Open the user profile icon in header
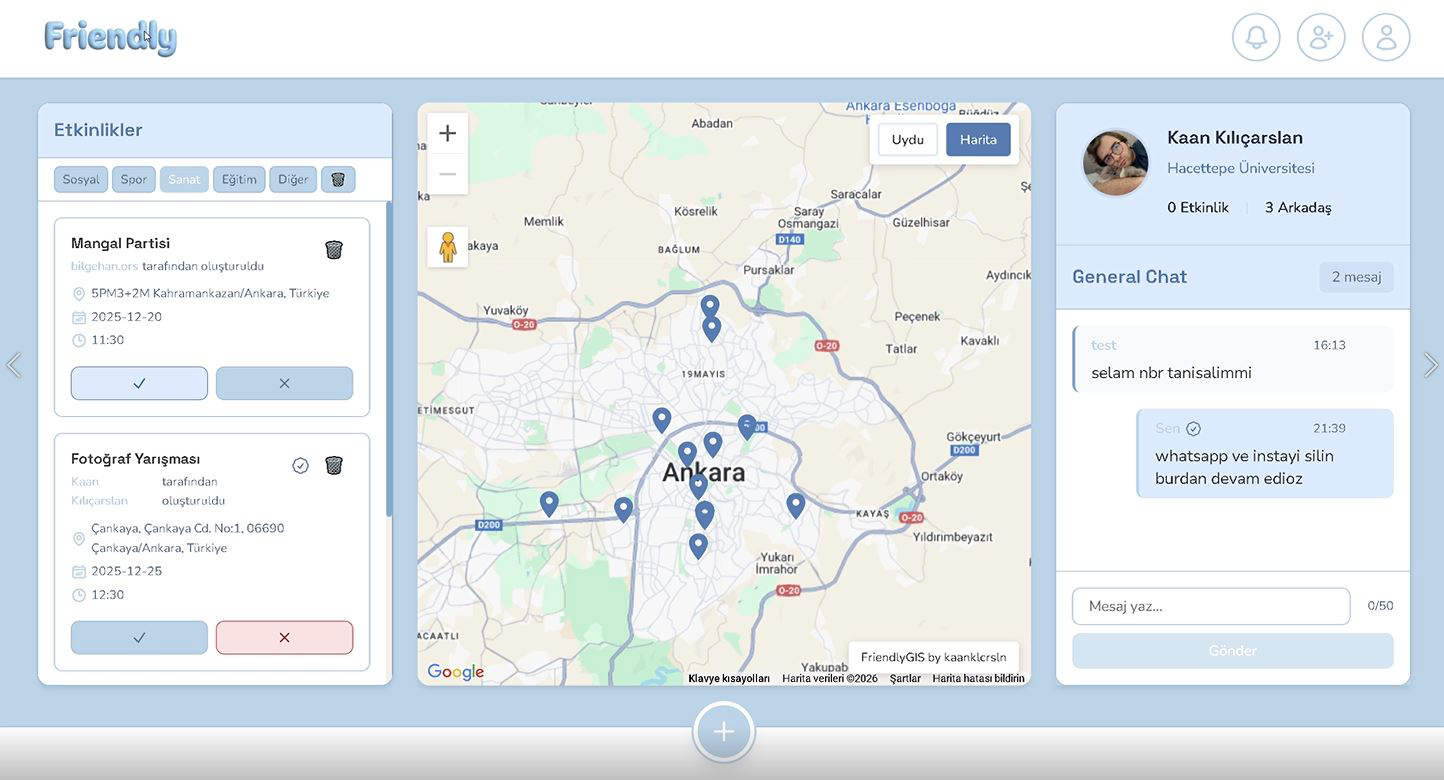Image resolution: width=1444 pixels, height=780 pixels. (1386, 37)
